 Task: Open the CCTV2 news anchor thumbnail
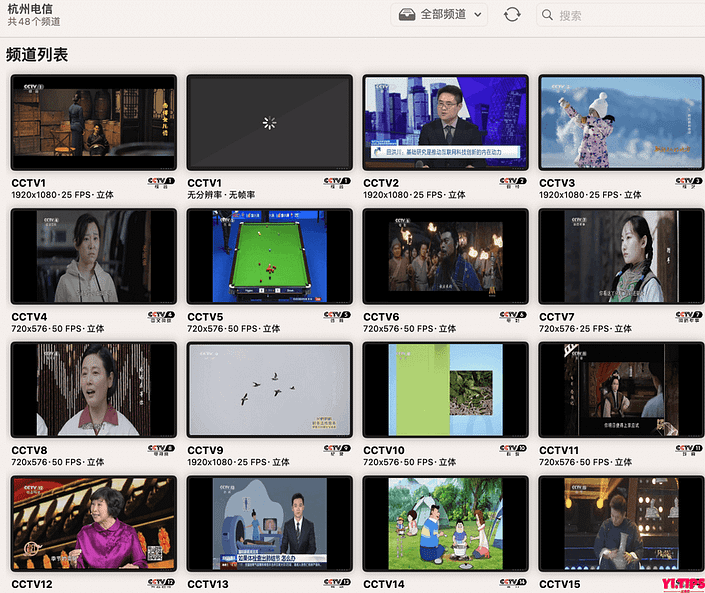446,122
